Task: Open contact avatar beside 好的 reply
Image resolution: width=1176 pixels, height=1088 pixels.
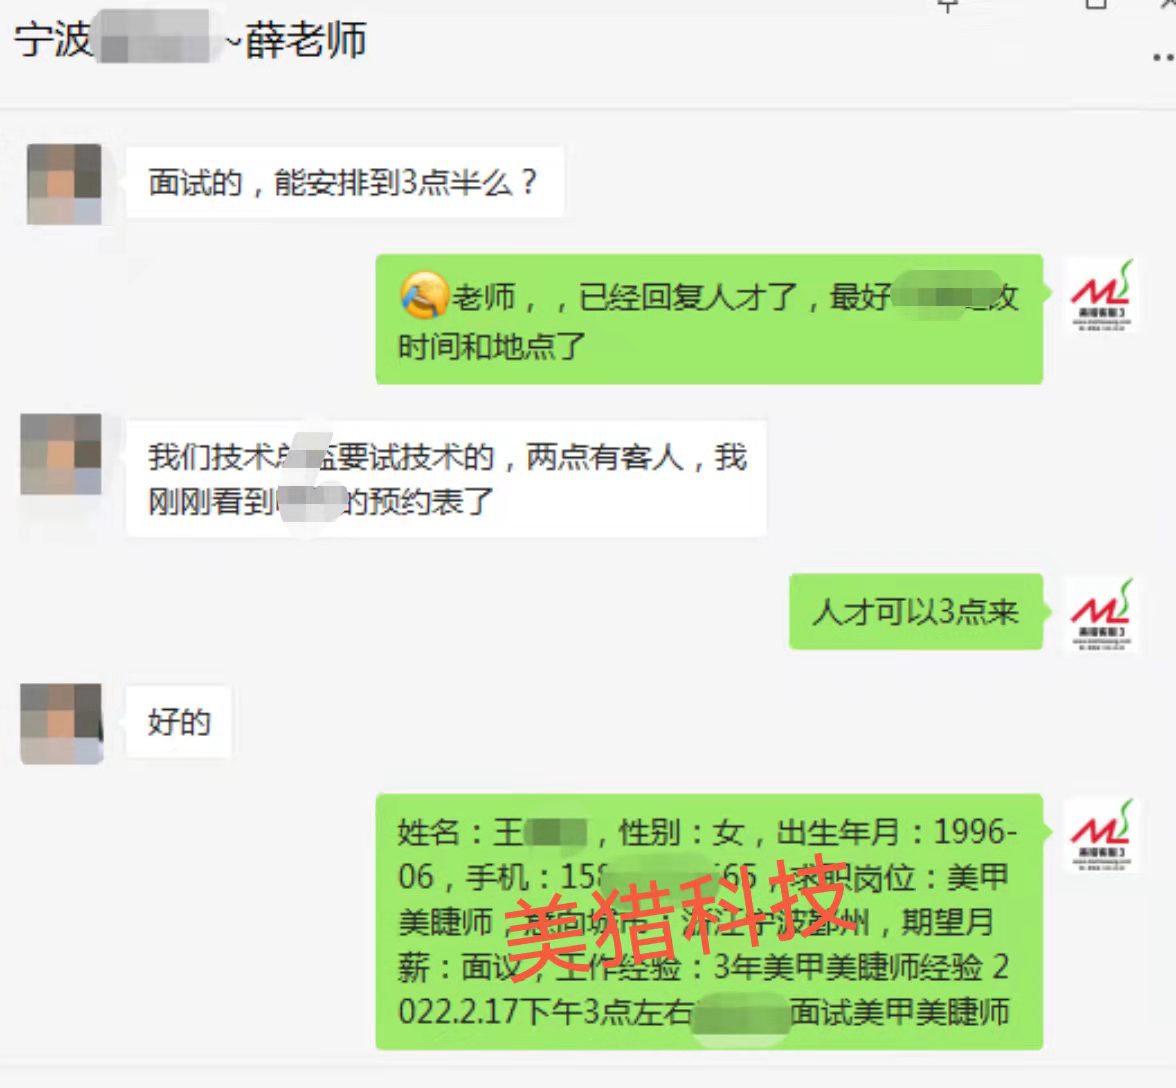Action: coord(61,724)
